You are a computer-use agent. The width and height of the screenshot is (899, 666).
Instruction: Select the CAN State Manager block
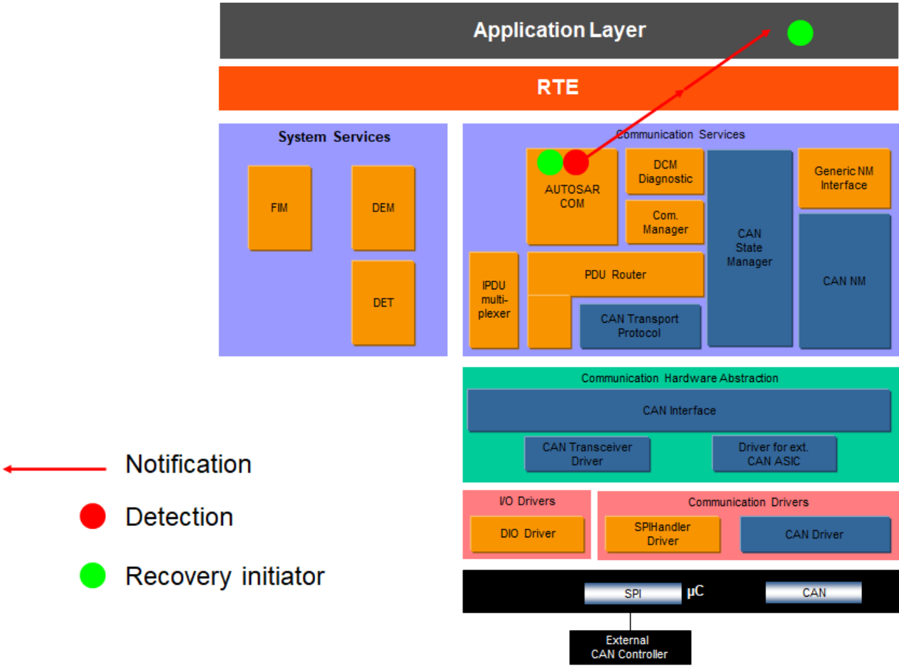tap(750, 248)
